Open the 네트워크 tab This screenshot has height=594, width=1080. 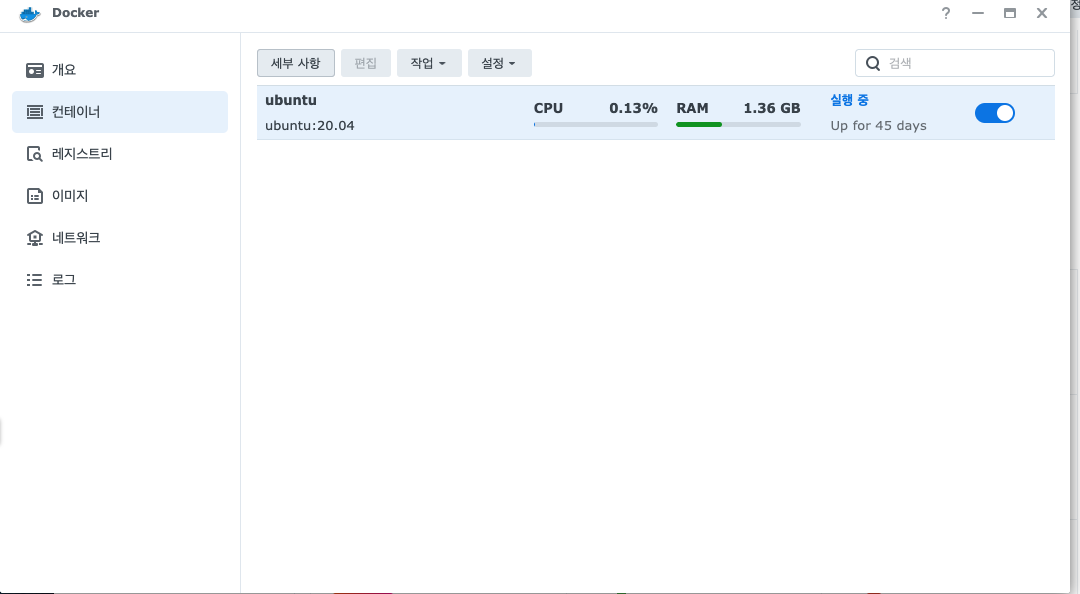click(x=120, y=238)
